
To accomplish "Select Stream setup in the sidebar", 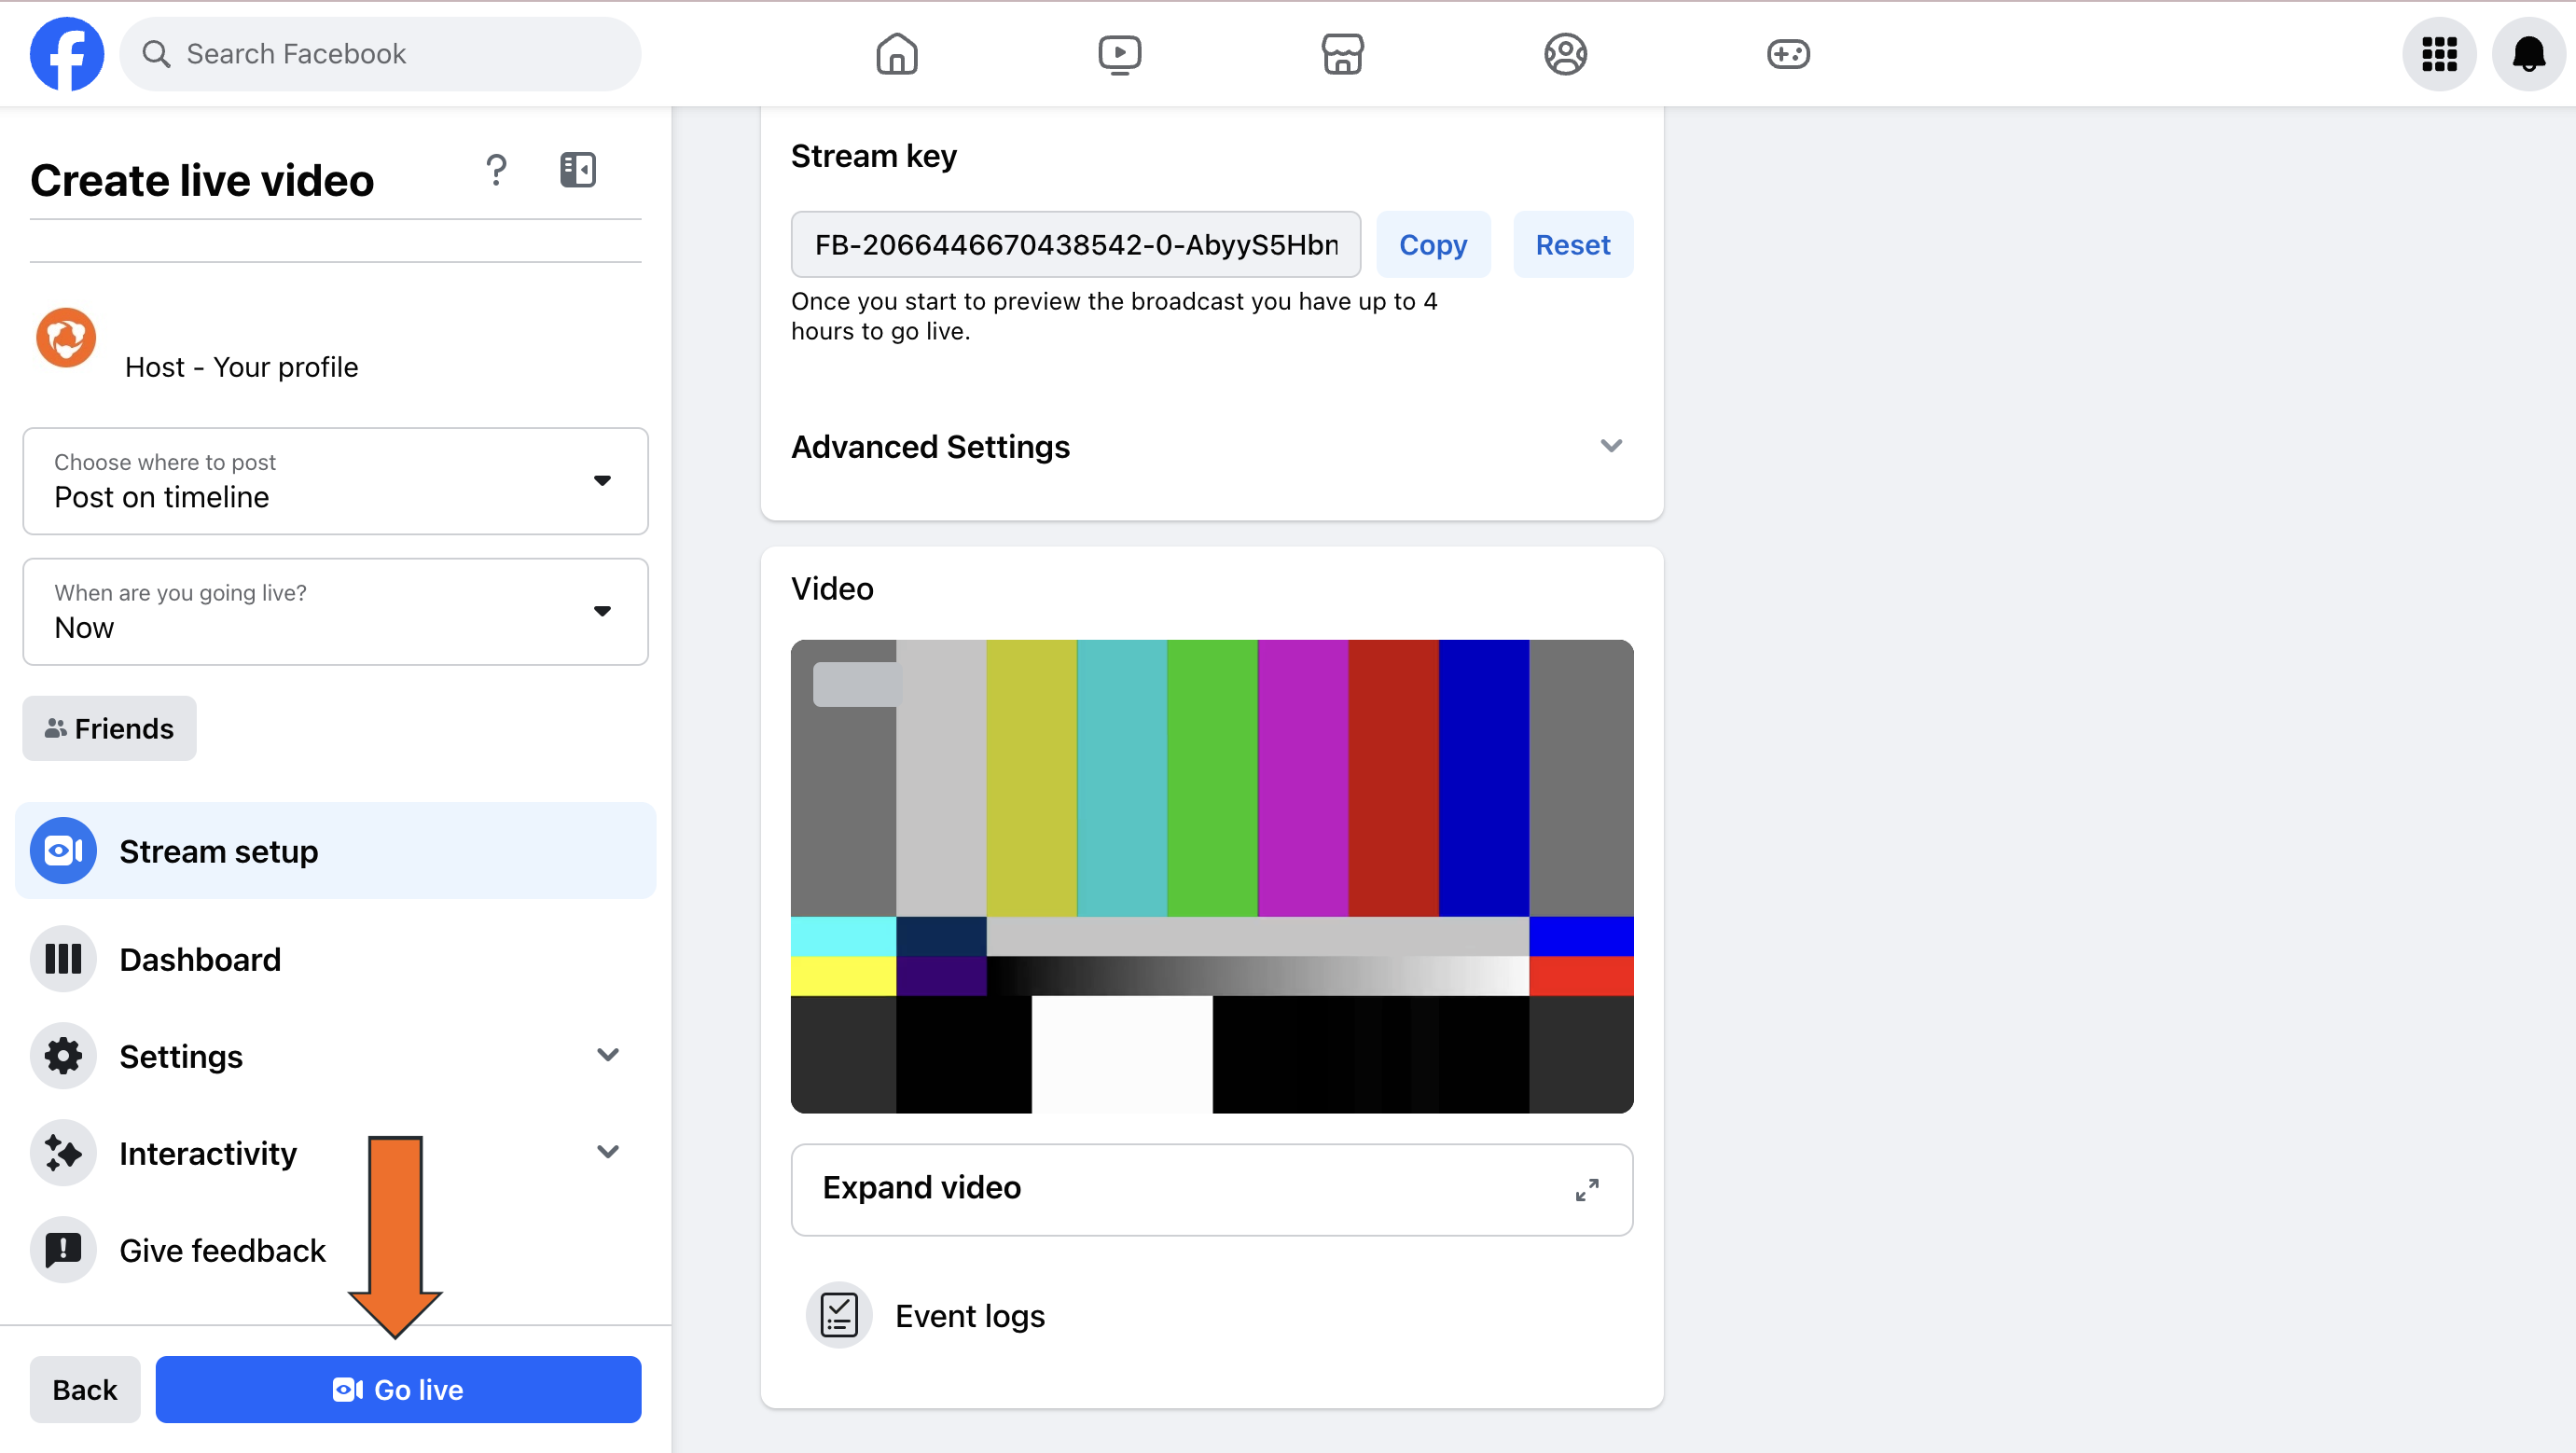I will coord(335,851).
